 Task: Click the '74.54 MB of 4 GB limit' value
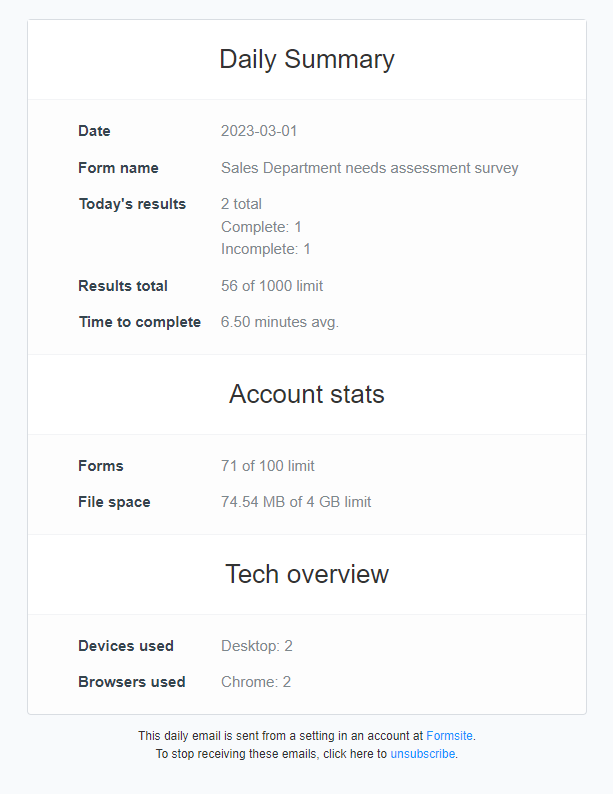(x=296, y=502)
